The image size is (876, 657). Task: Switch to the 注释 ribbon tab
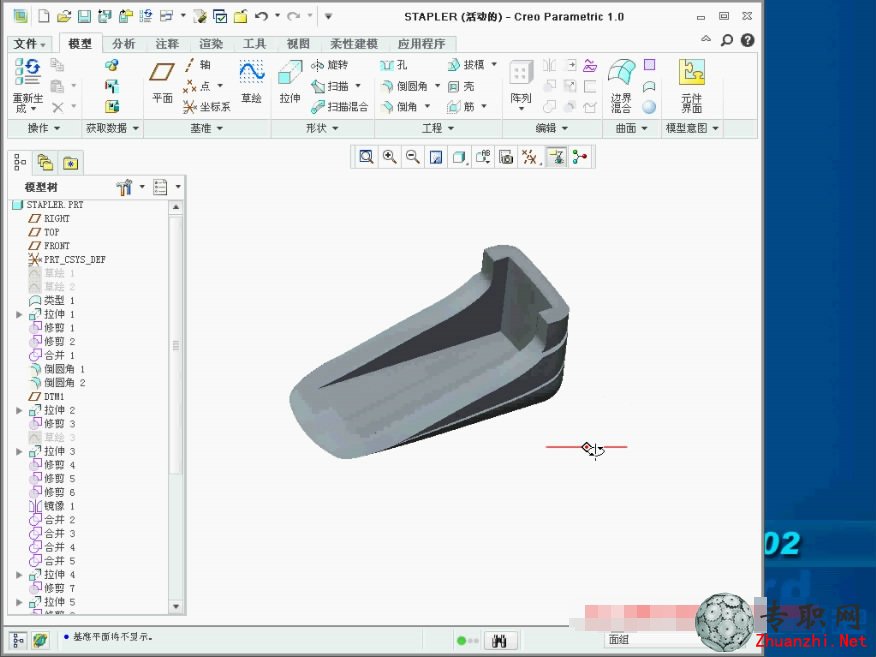(x=167, y=44)
